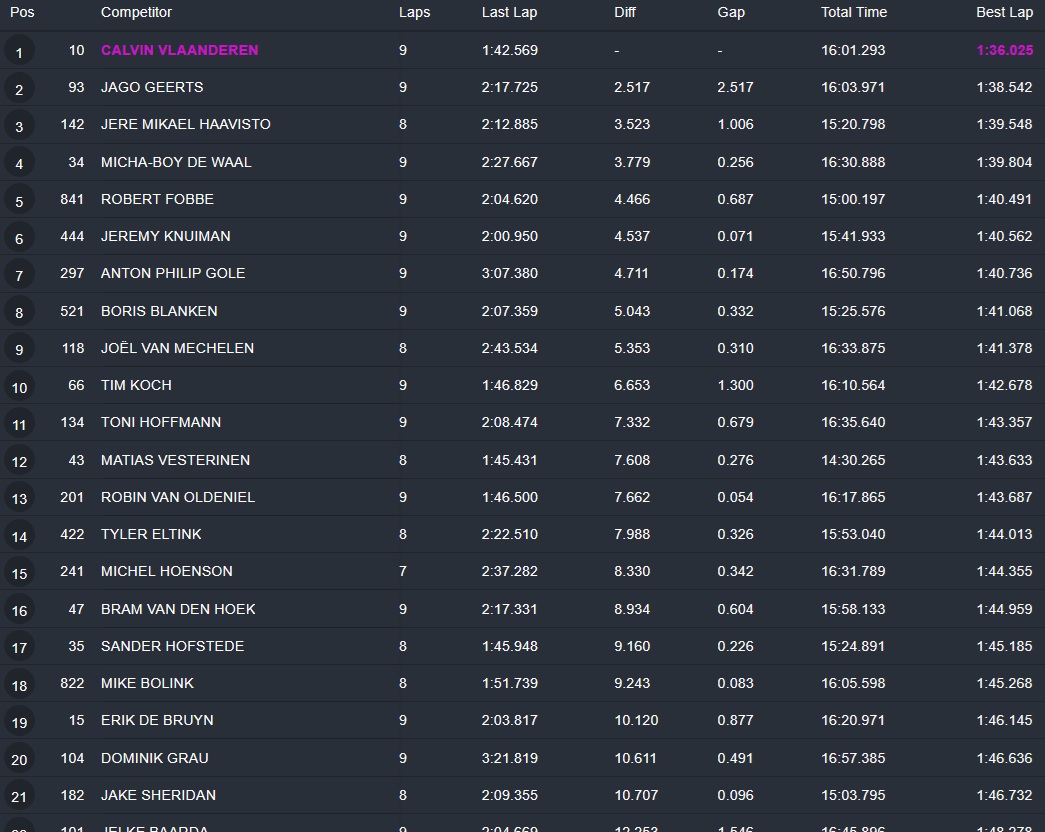
Task: Select ROBIN VAN OLDENIEL's name
Action: click(x=177, y=497)
